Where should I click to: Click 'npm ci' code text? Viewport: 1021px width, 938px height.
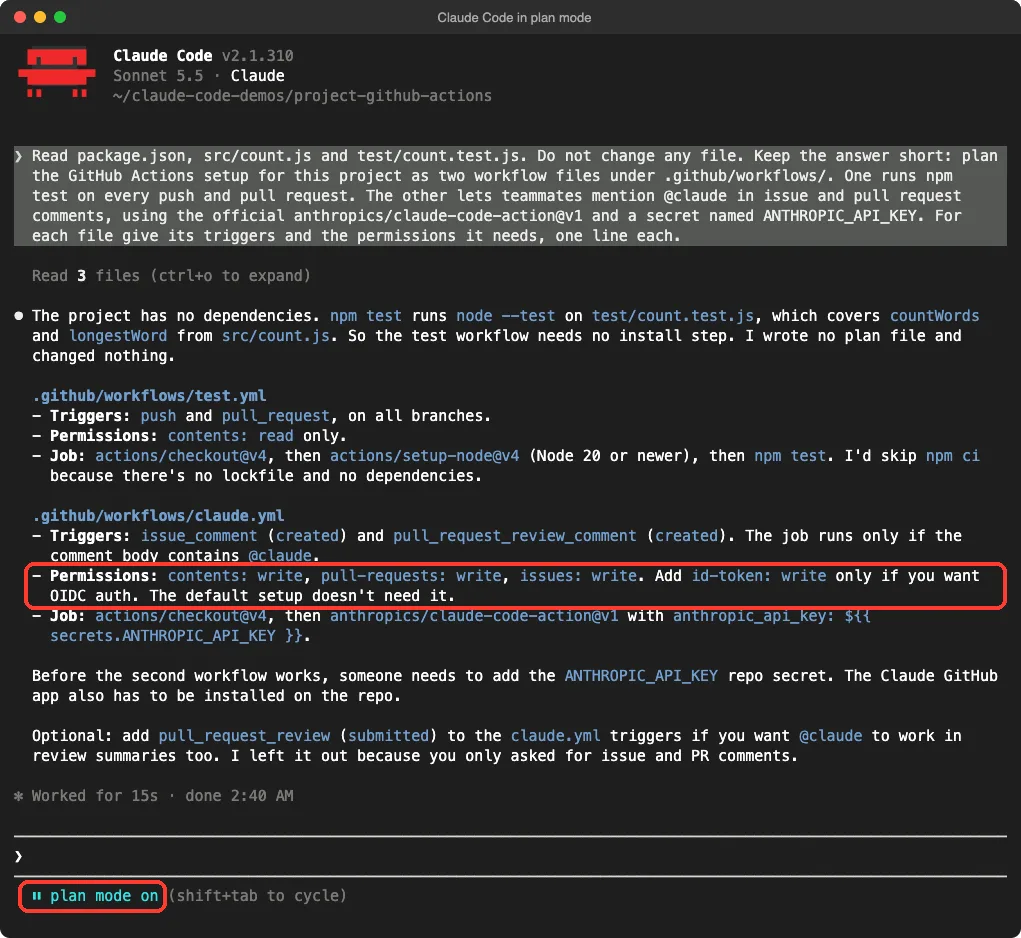[953, 456]
